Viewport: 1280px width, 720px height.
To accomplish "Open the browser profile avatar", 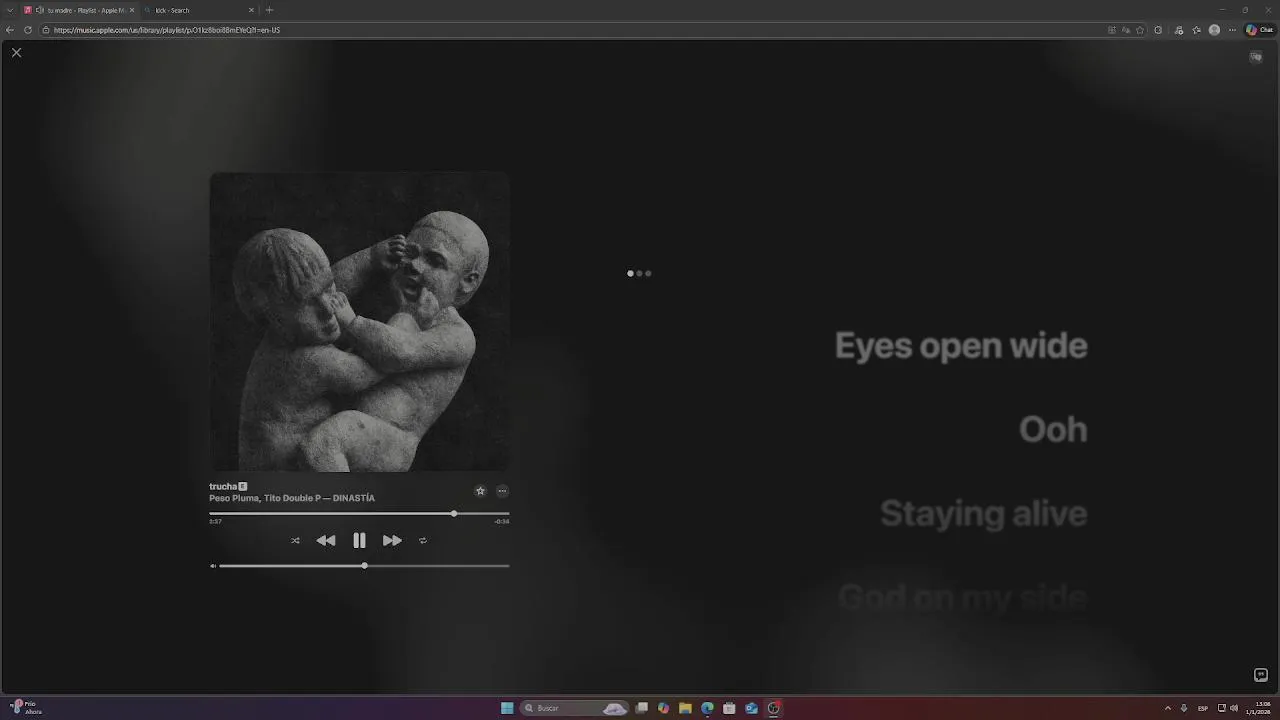I will point(1215,30).
